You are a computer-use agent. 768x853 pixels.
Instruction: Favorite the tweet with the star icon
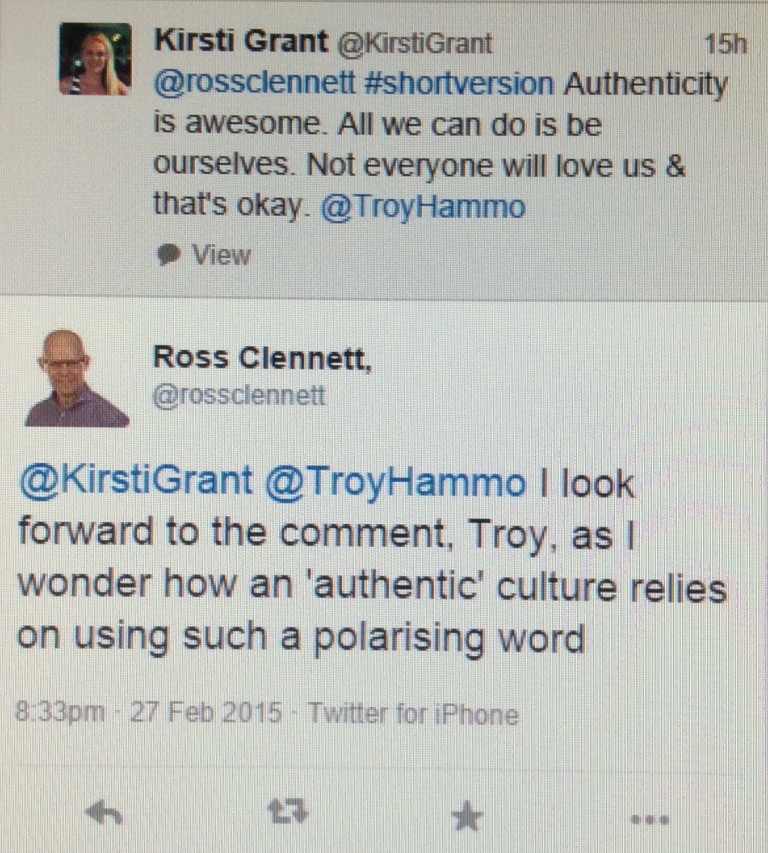click(466, 816)
